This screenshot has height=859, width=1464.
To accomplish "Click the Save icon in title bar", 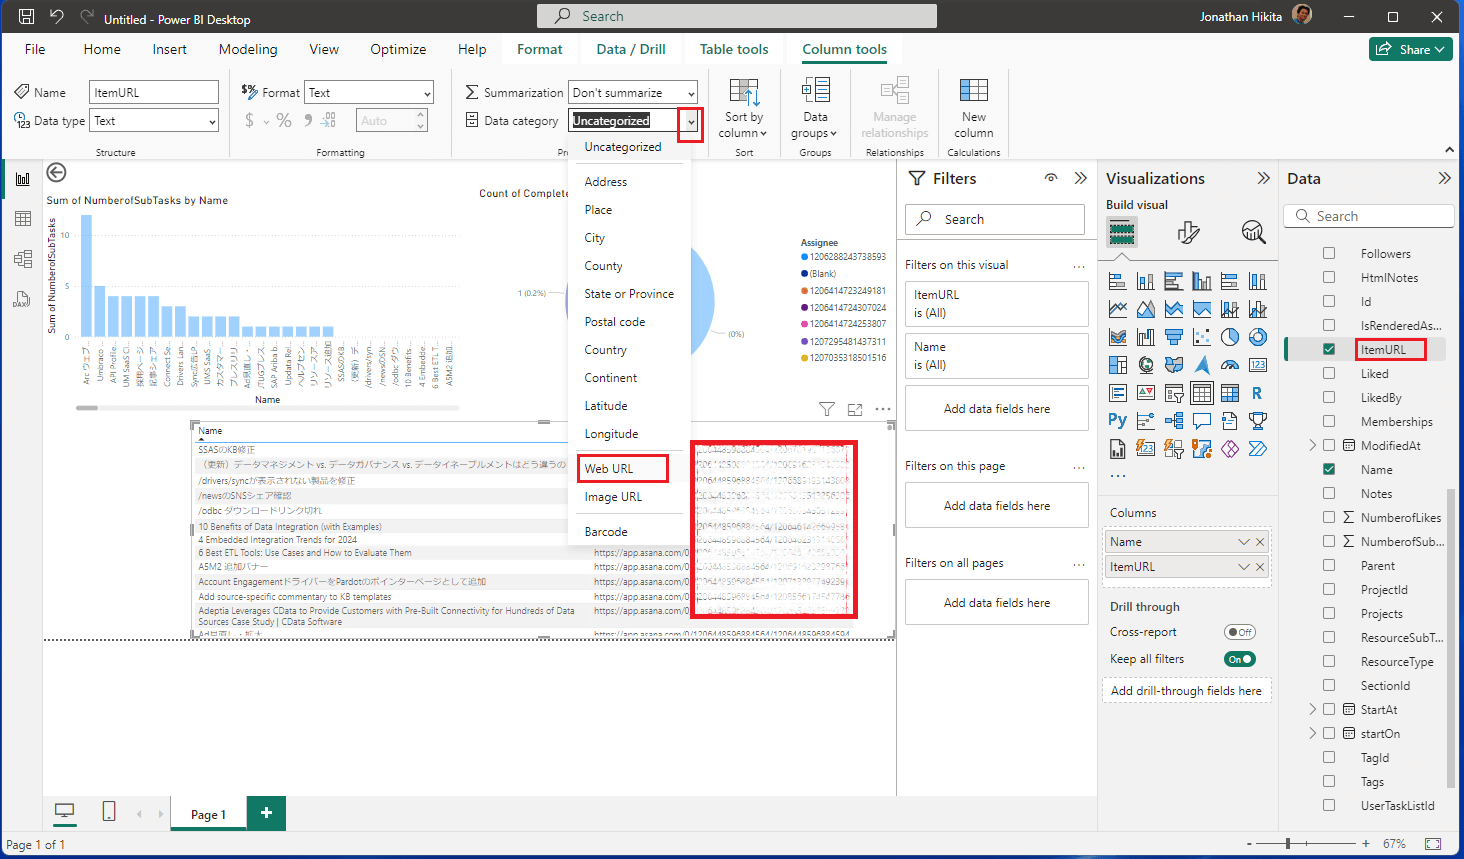I will (x=27, y=16).
